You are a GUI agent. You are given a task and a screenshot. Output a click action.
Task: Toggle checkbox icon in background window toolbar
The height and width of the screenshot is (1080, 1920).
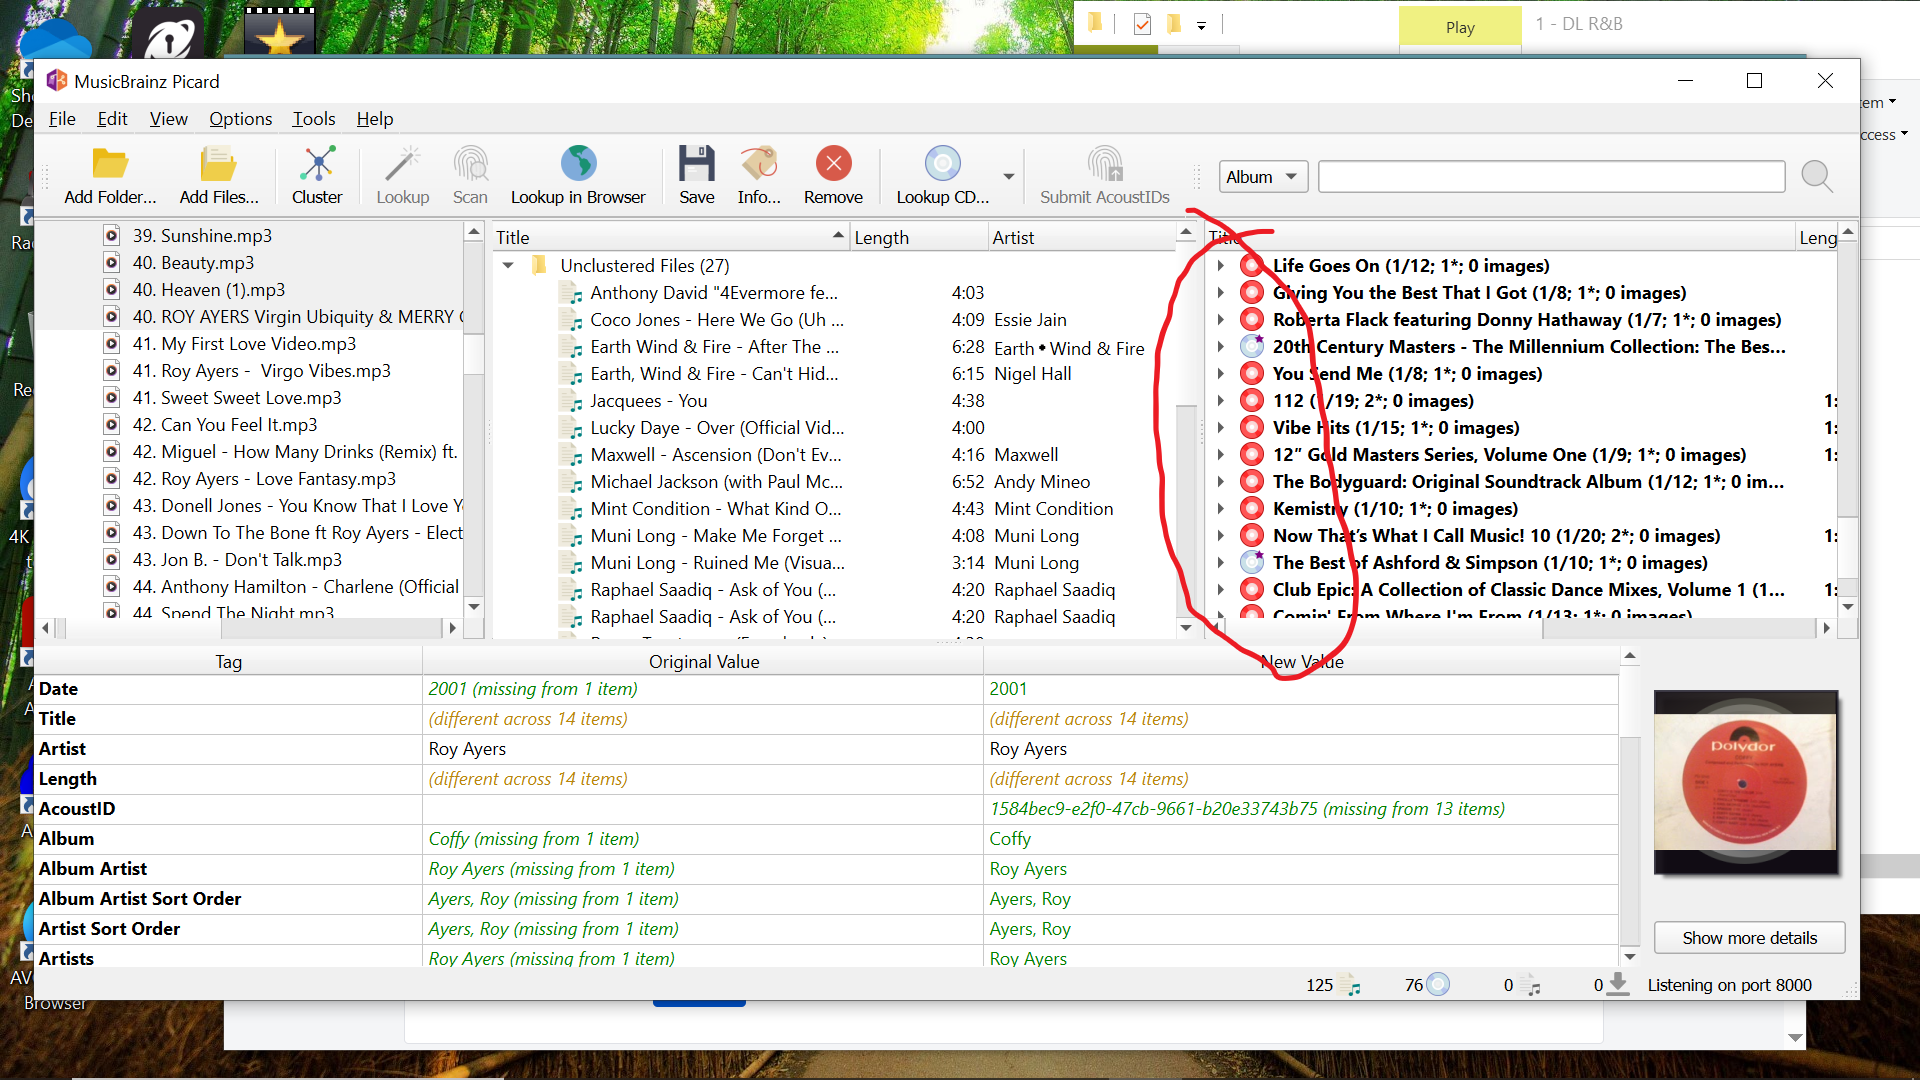1142,24
